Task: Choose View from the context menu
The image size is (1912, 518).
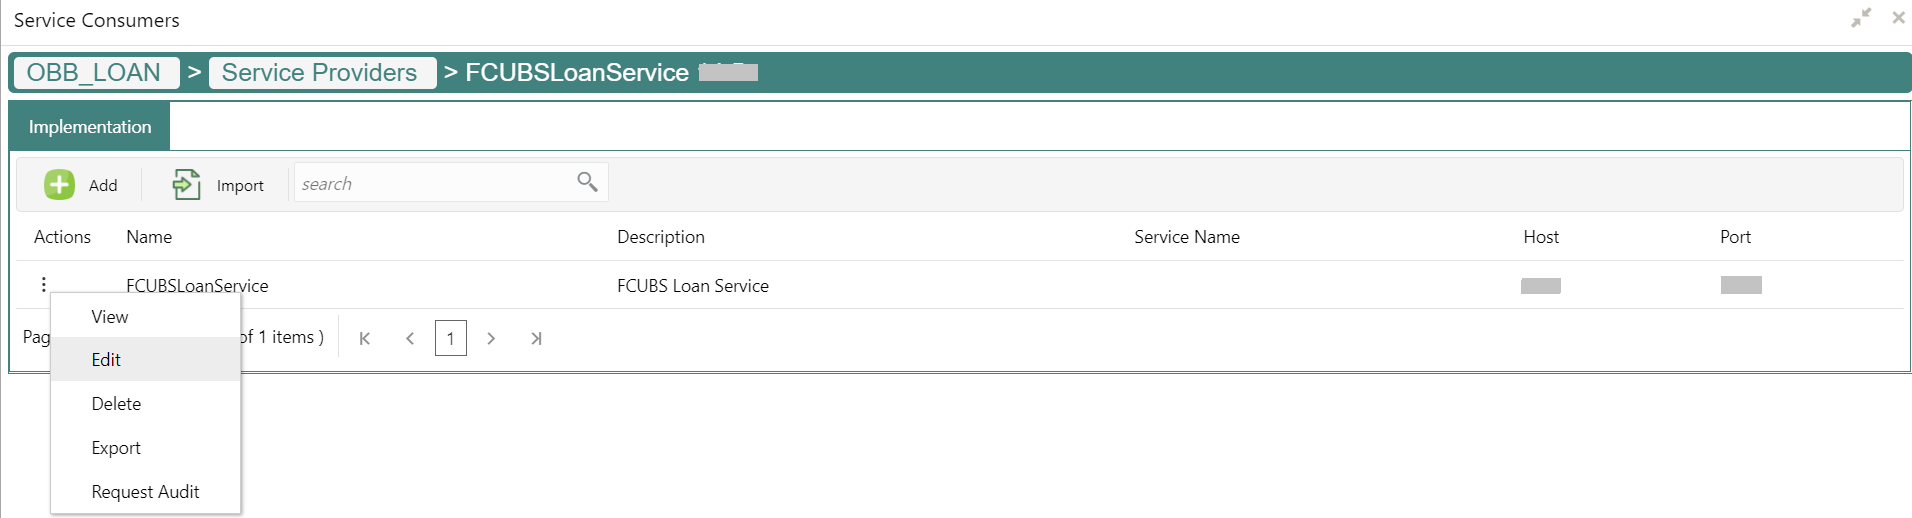Action: click(146, 316)
